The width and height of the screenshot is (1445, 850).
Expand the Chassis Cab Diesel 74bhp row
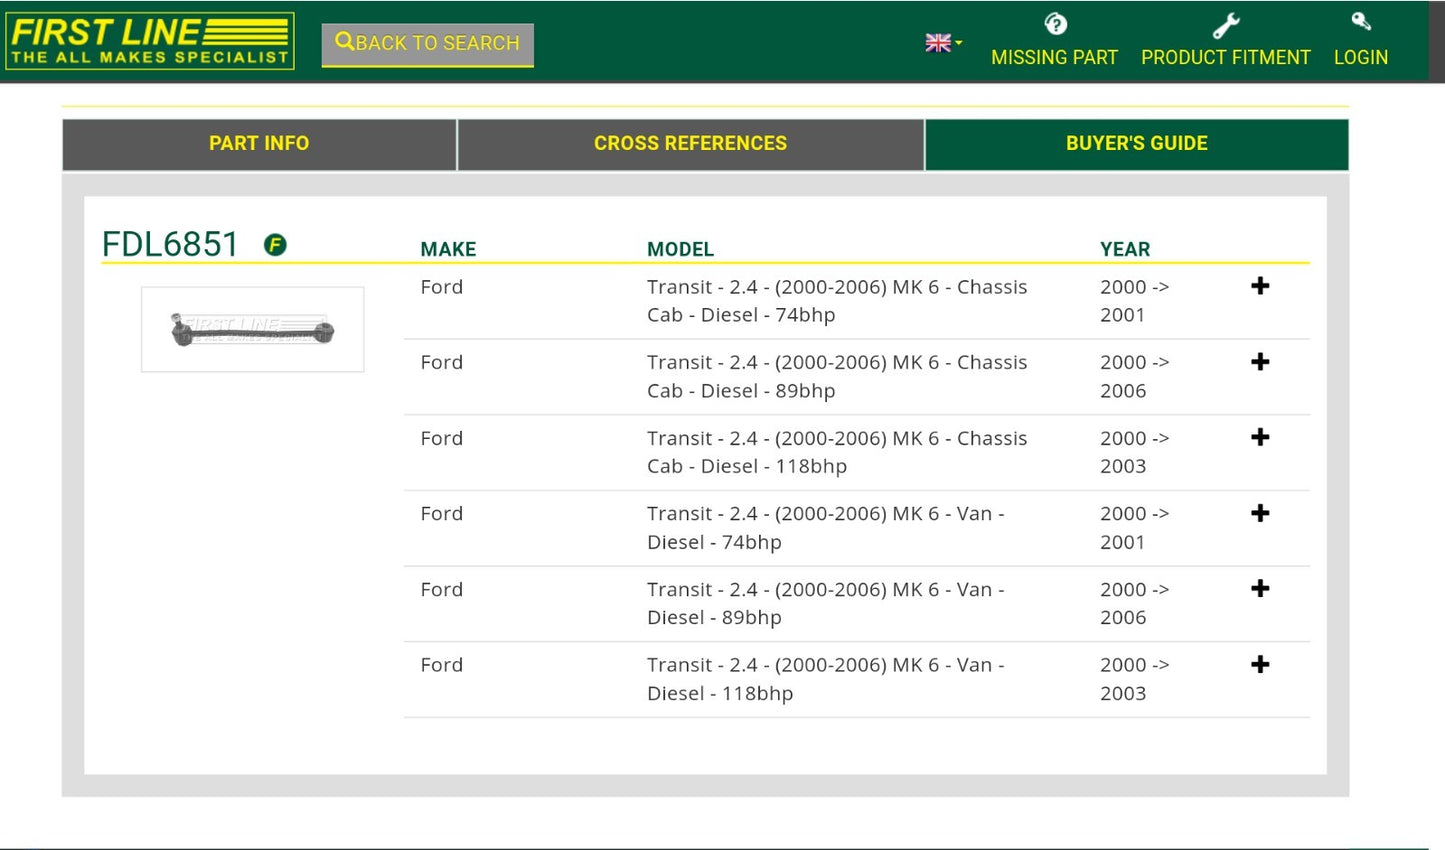[x=1260, y=286]
